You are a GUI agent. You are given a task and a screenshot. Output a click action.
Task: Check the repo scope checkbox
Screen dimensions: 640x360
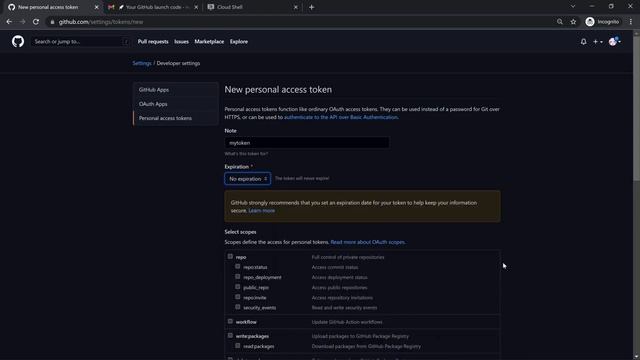tap(230, 256)
